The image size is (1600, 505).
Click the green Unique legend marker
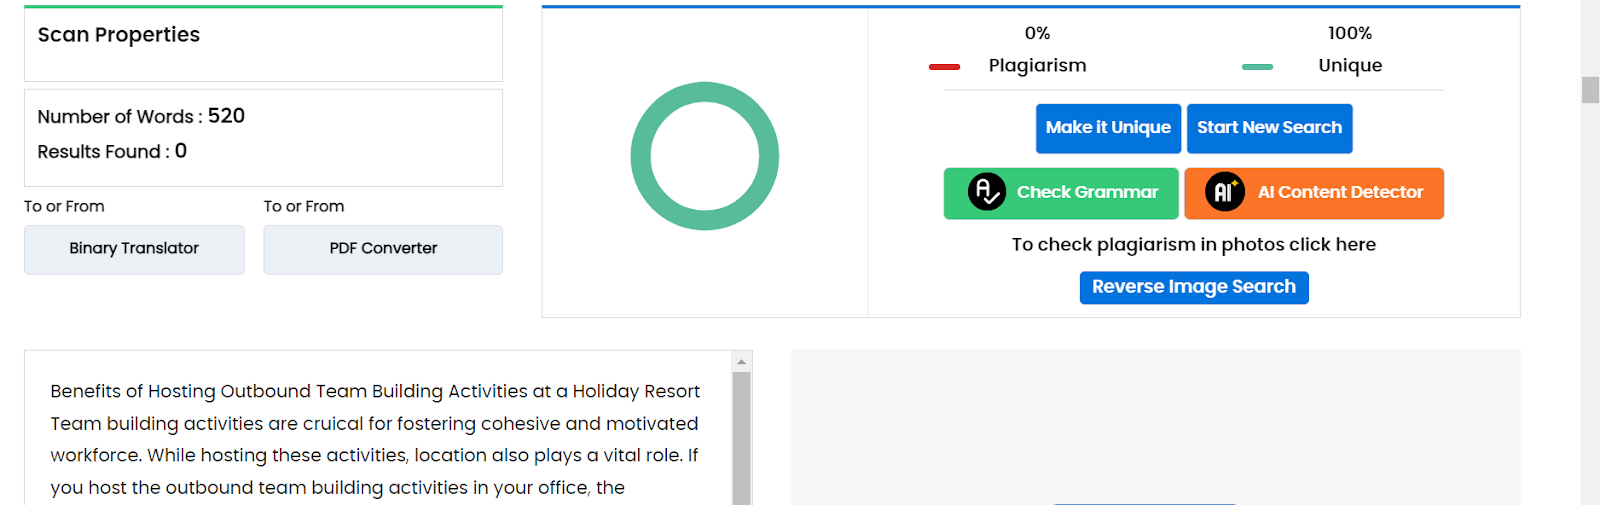pyautogui.click(x=1257, y=67)
